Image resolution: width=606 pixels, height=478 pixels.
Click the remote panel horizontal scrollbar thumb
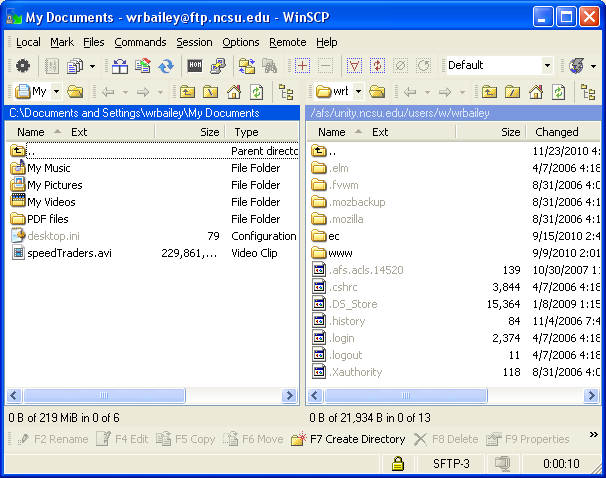click(406, 395)
